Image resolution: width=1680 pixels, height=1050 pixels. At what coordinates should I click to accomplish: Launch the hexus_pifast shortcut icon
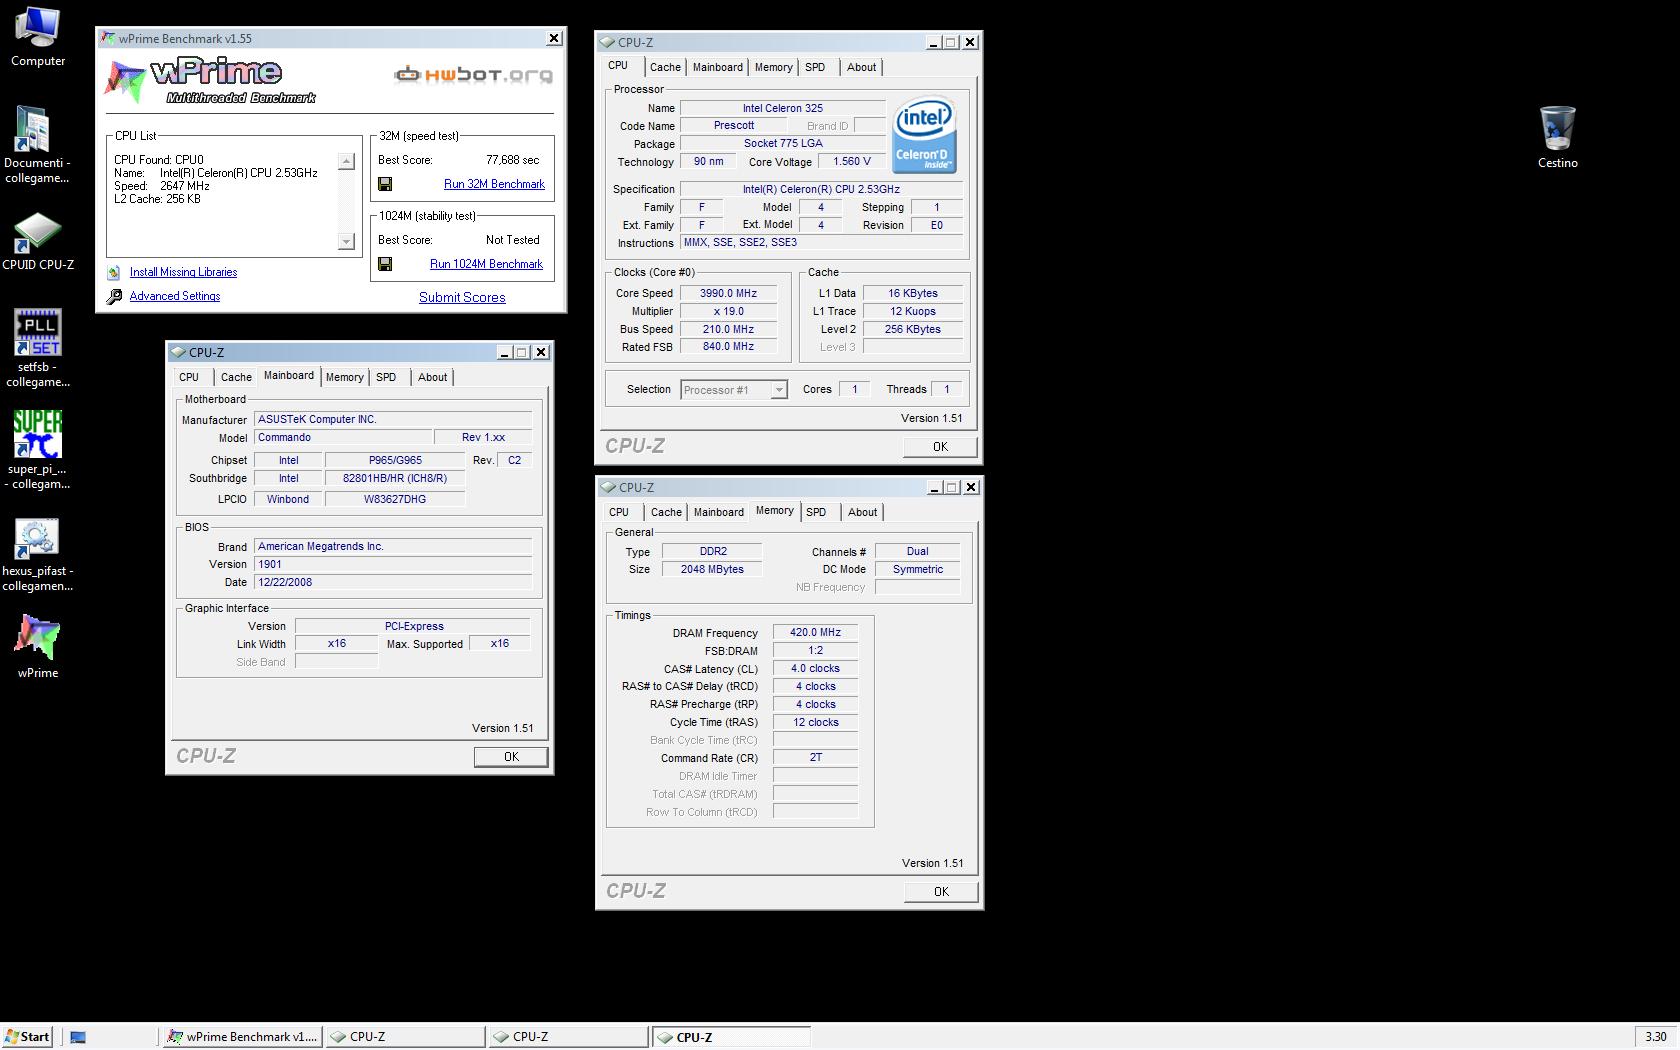pyautogui.click(x=38, y=555)
